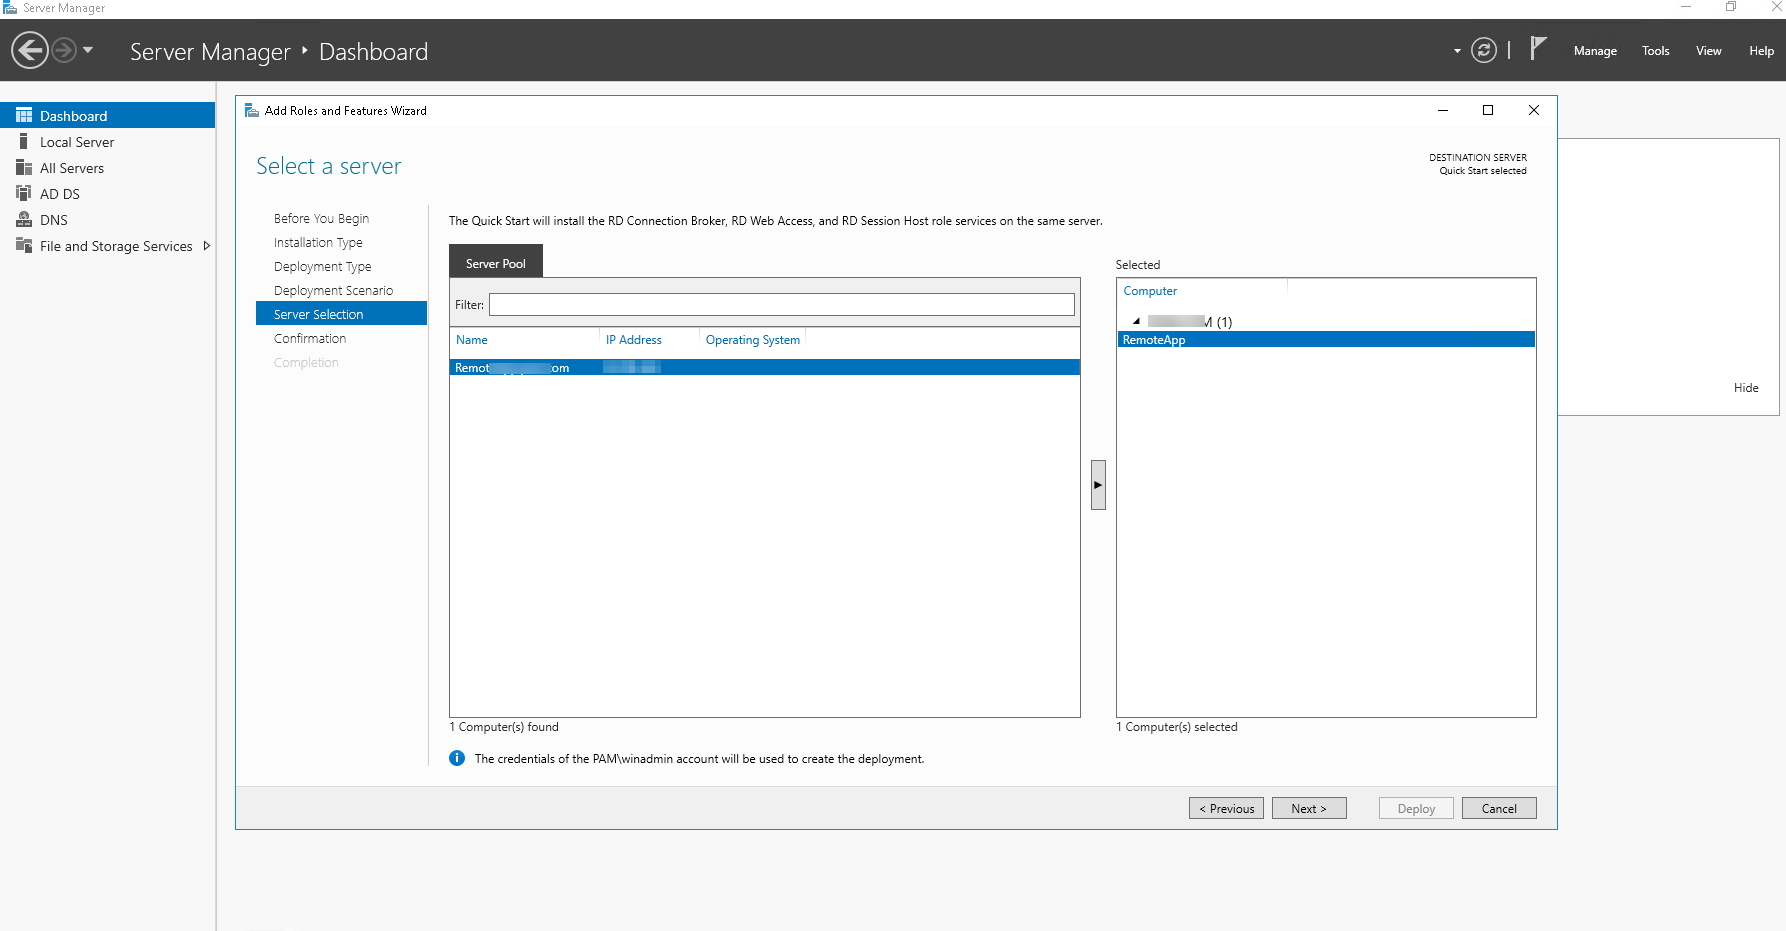This screenshot has width=1786, height=931.
Task: Click the Previous button
Action: click(x=1226, y=808)
